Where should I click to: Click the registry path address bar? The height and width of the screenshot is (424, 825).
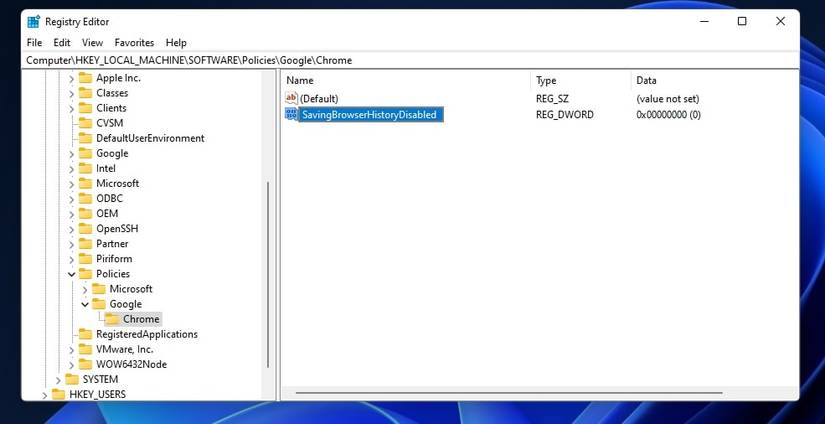click(410, 60)
